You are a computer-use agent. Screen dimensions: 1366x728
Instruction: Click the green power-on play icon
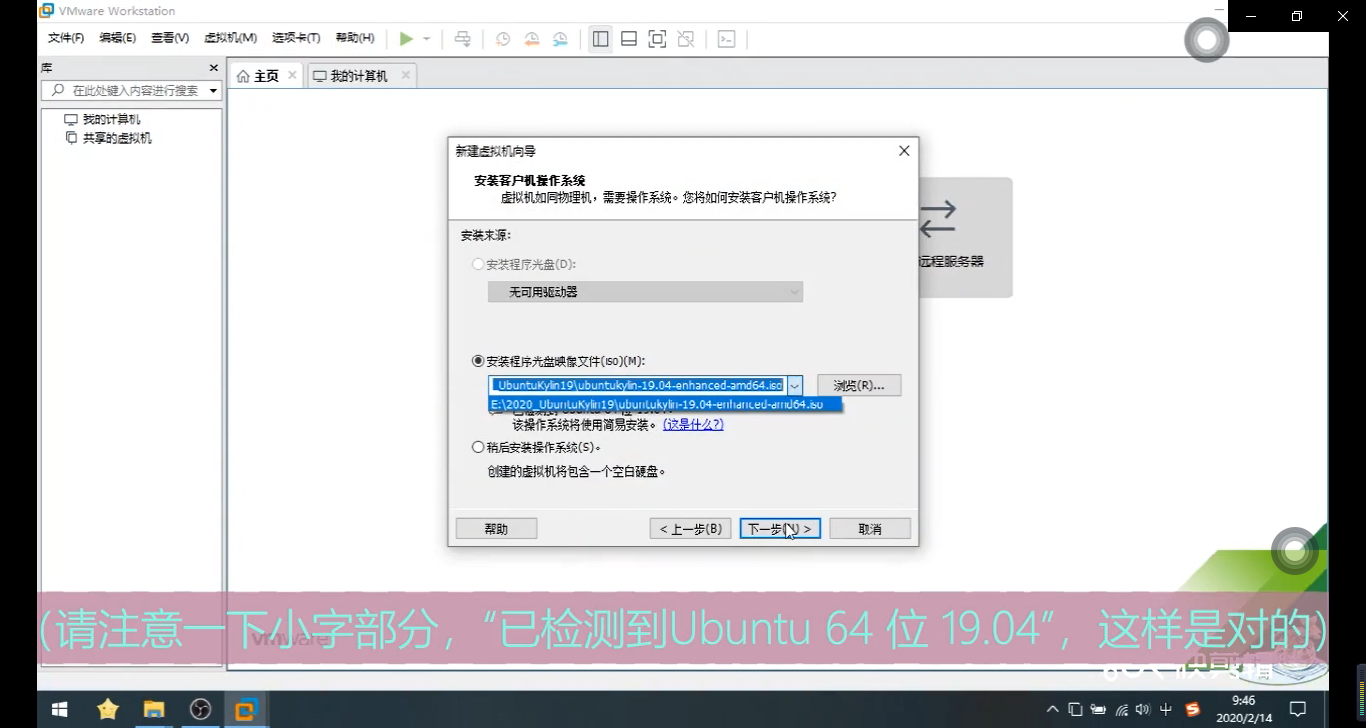[x=406, y=39]
